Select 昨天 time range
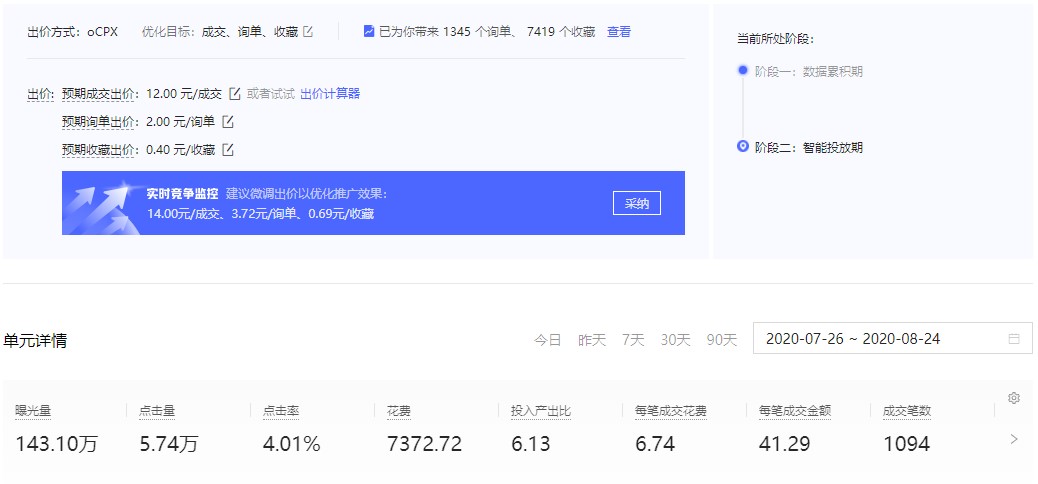 click(x=592, y=340)
